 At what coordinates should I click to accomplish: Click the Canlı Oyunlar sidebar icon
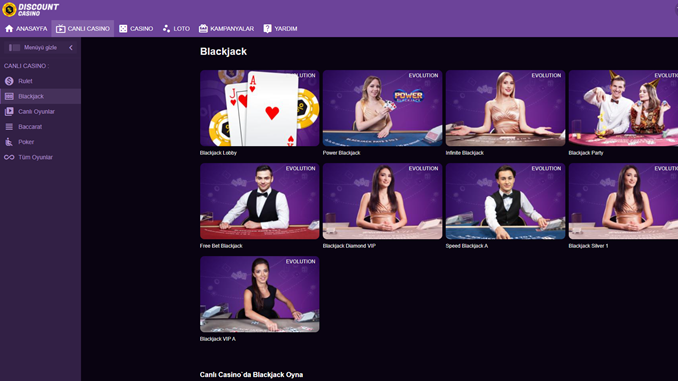[x=9, y=112]
